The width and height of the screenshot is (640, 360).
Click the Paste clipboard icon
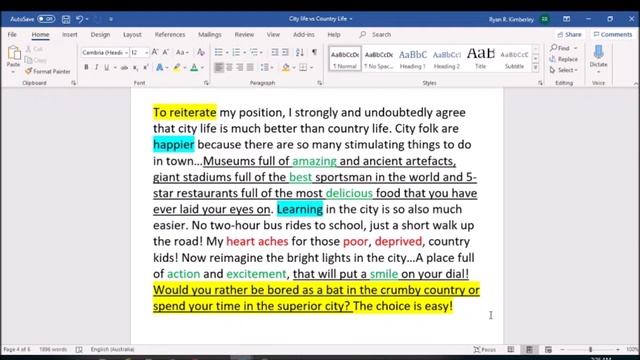pyautogui.click(x=14, y=53)
